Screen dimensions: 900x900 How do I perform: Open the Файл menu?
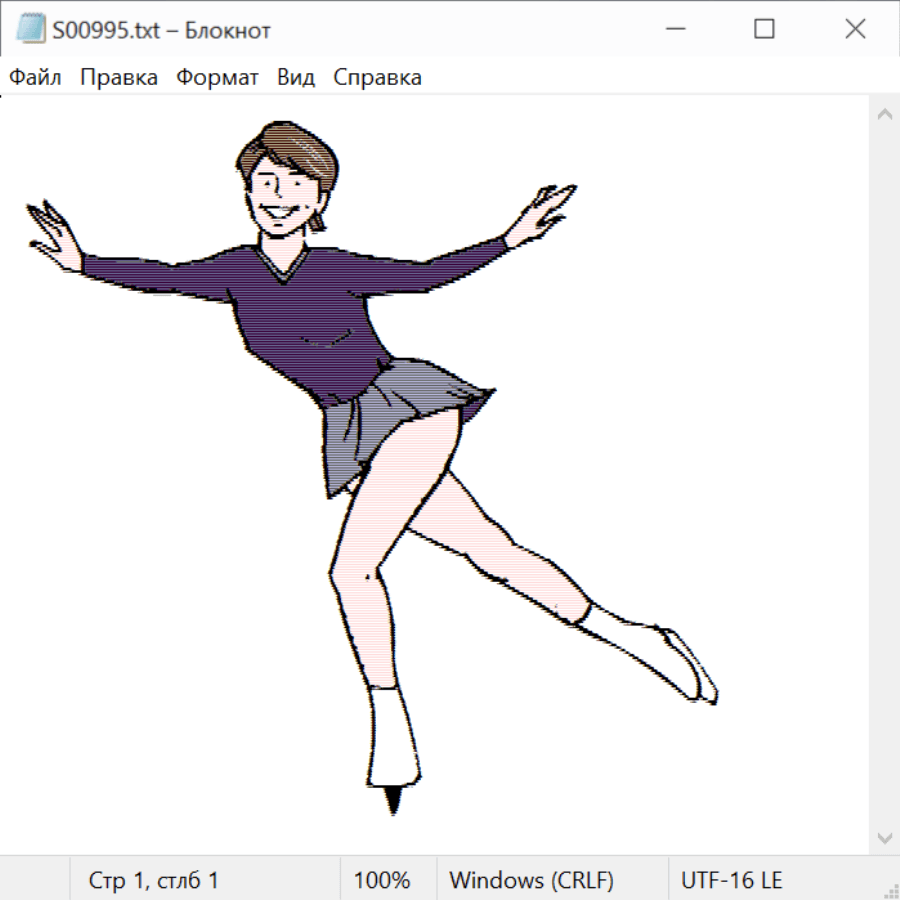[x=36, y=78]
